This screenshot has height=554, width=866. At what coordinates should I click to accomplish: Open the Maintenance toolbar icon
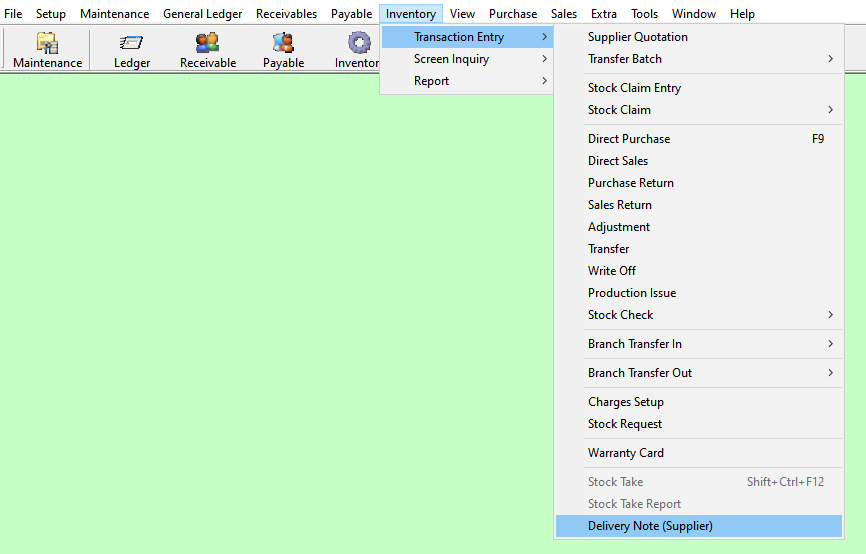coord(47,50)
